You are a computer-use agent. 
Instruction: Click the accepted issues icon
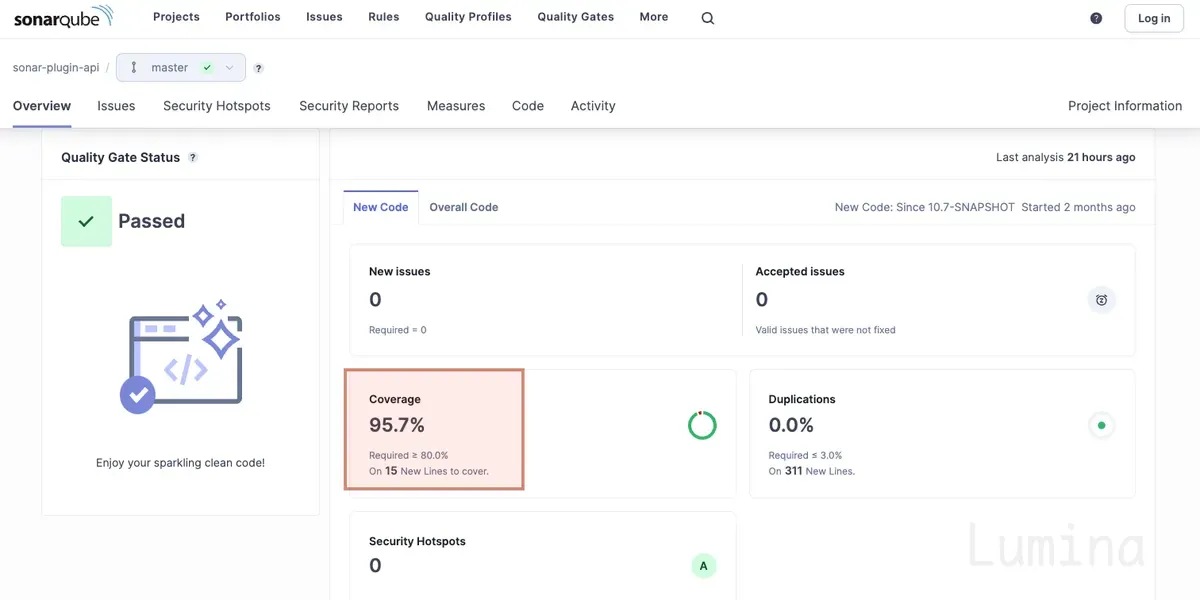(x=1101, y=299)
